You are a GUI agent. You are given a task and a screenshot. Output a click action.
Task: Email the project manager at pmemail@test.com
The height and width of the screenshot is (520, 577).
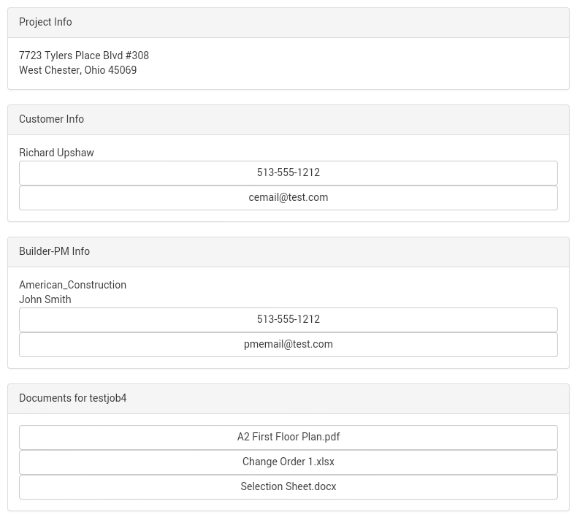click(x=288, y=344)
